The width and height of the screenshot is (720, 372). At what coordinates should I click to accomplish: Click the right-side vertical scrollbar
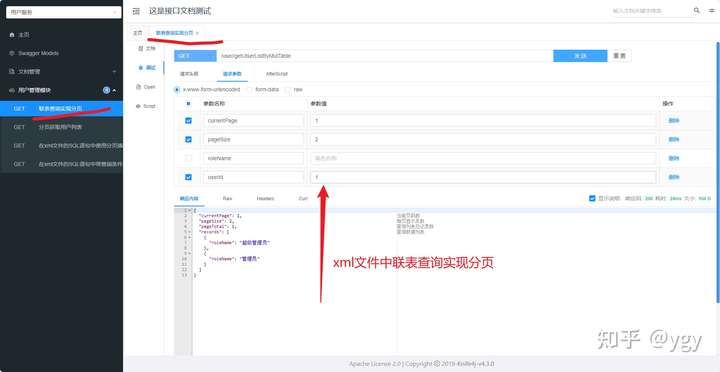[718, 172]
